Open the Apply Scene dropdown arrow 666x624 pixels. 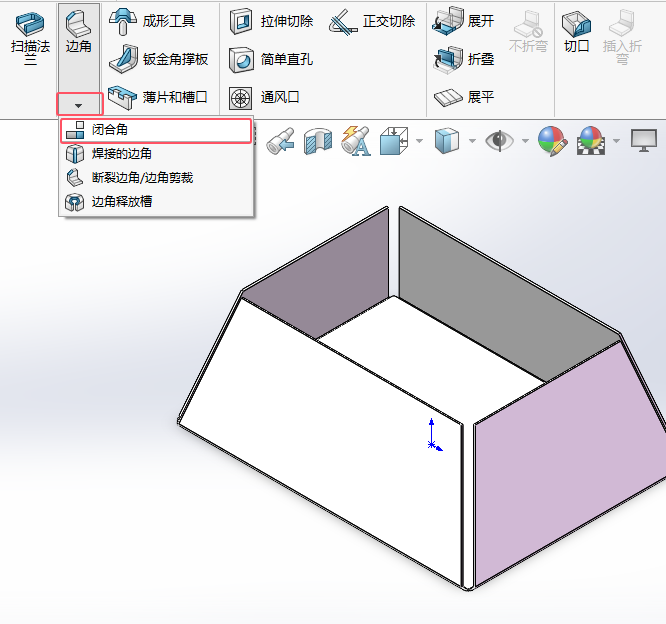[616, 141]
